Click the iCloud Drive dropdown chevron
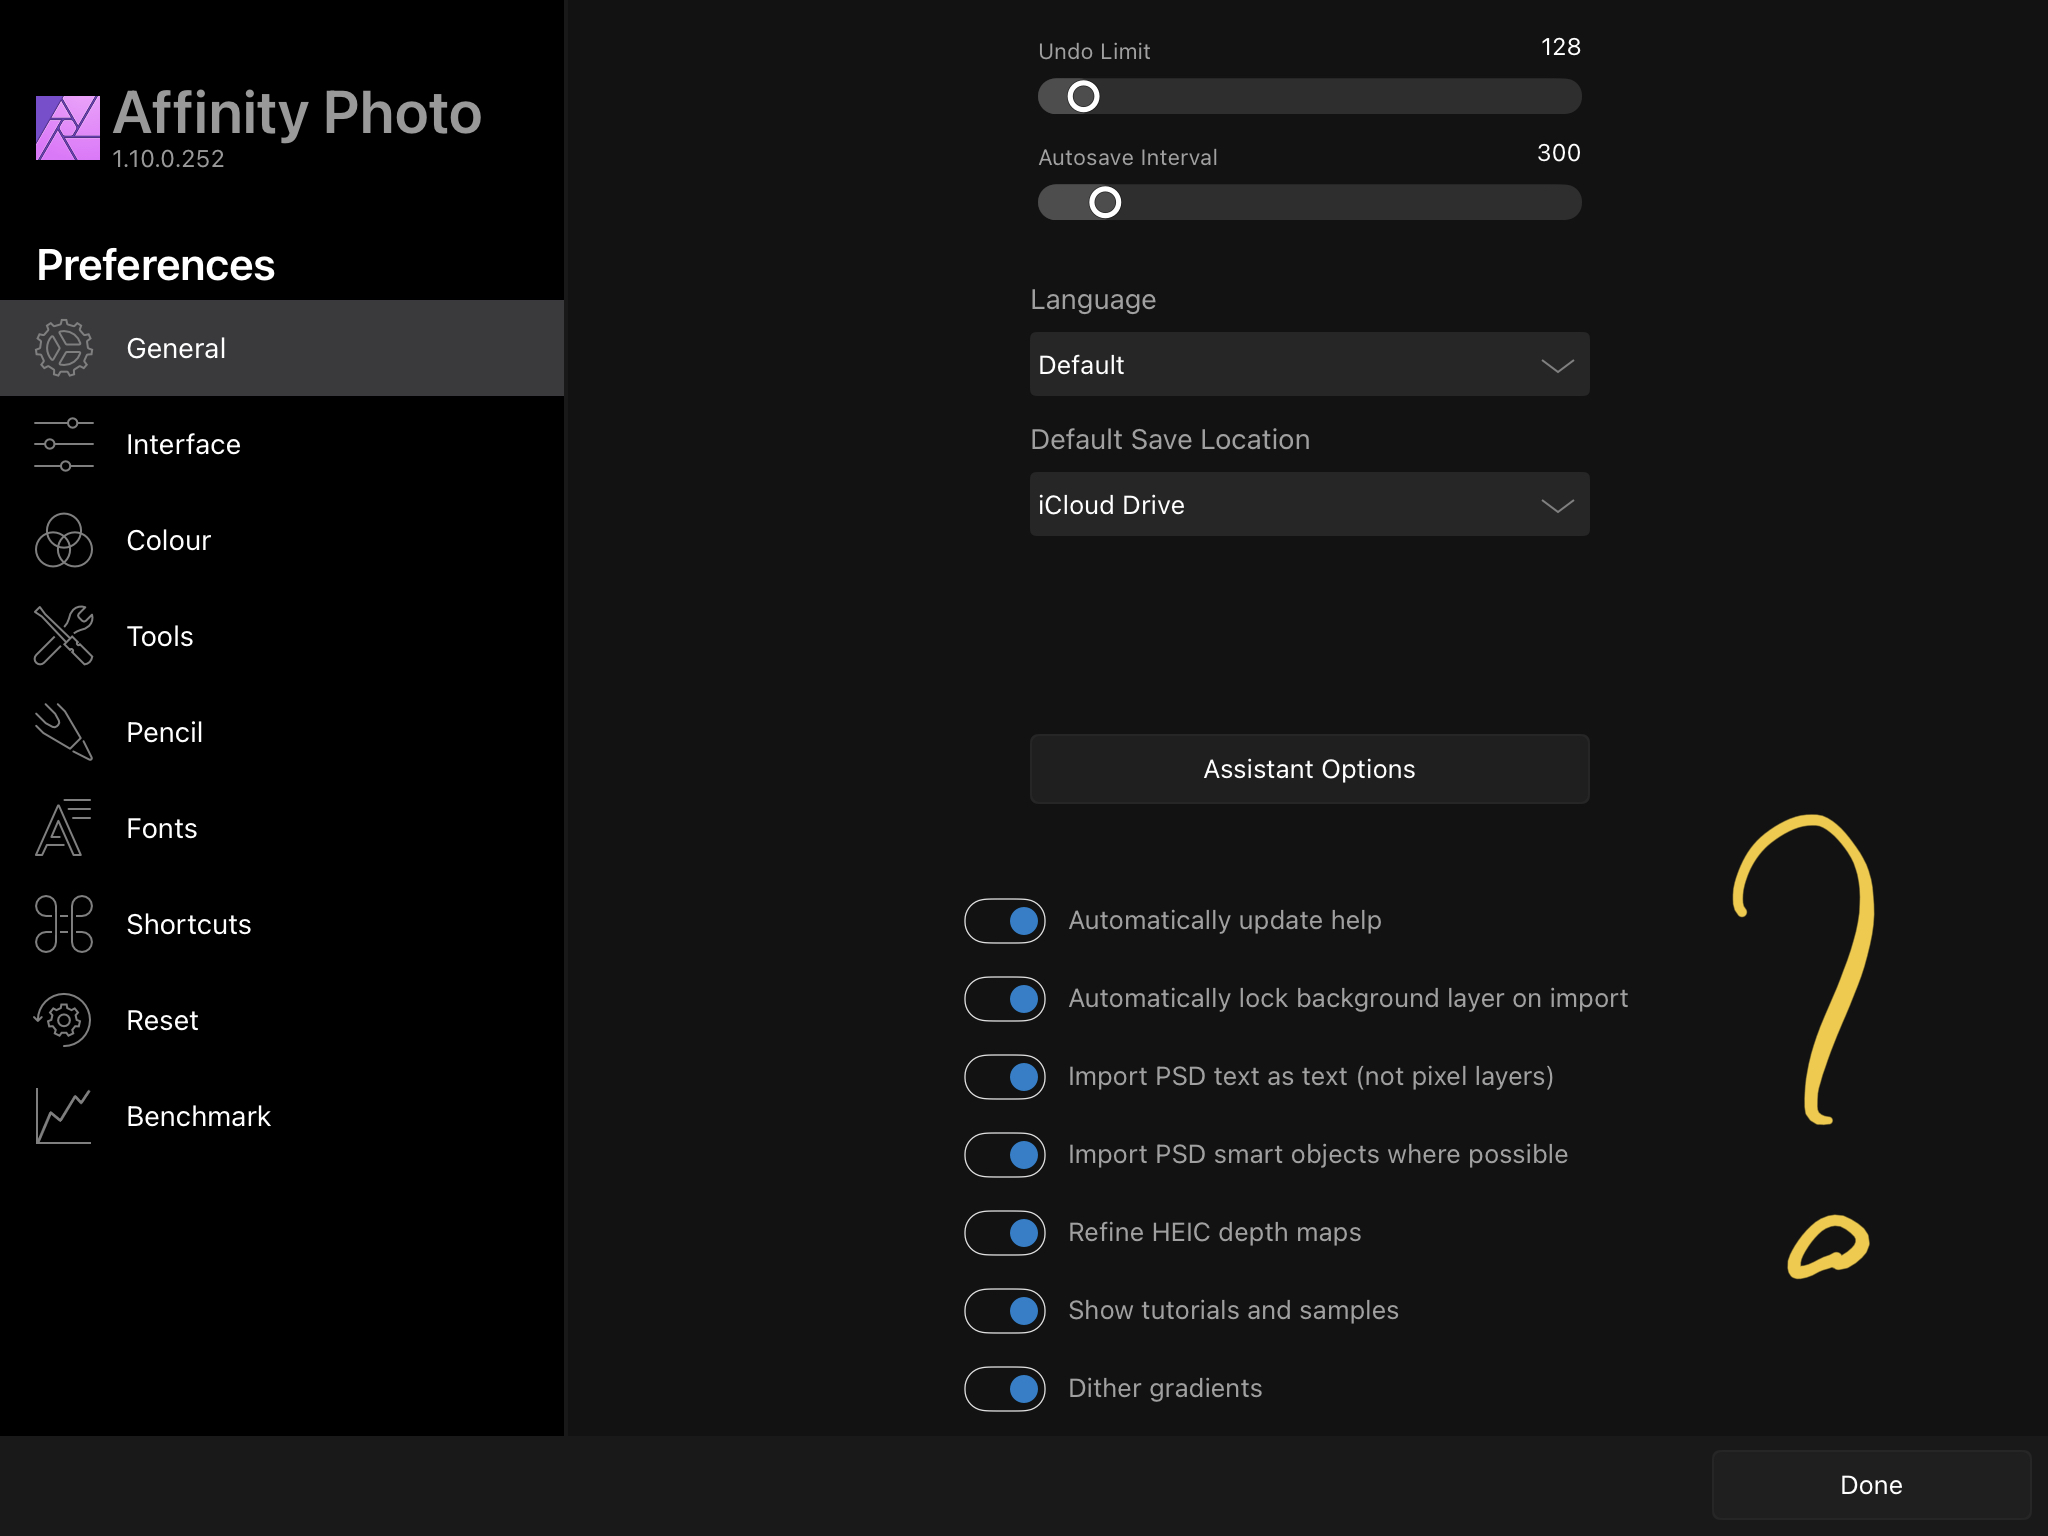Image resolution: width=2048 pixels, height=1536 pixels. pos(1557,506)
